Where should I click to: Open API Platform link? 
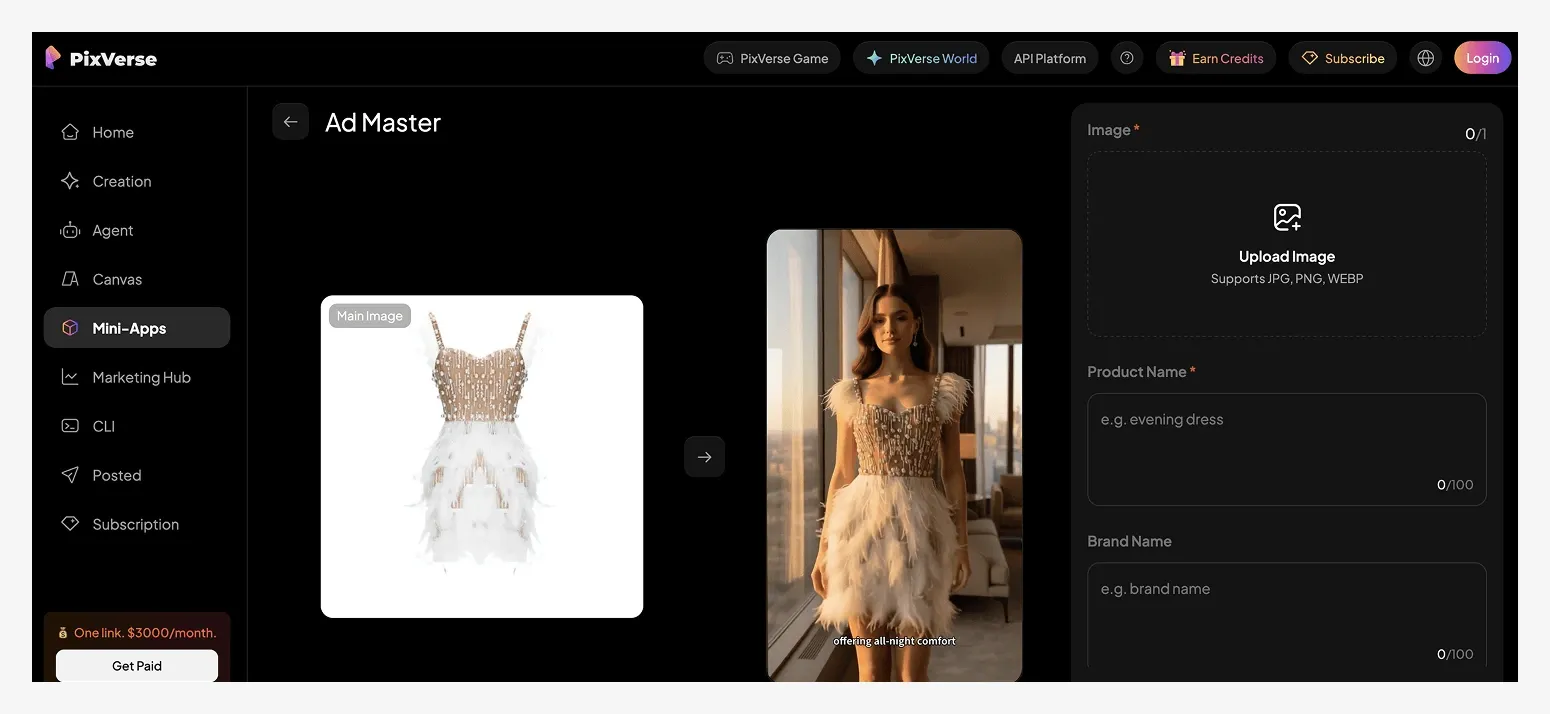[x=1050, y=58]
